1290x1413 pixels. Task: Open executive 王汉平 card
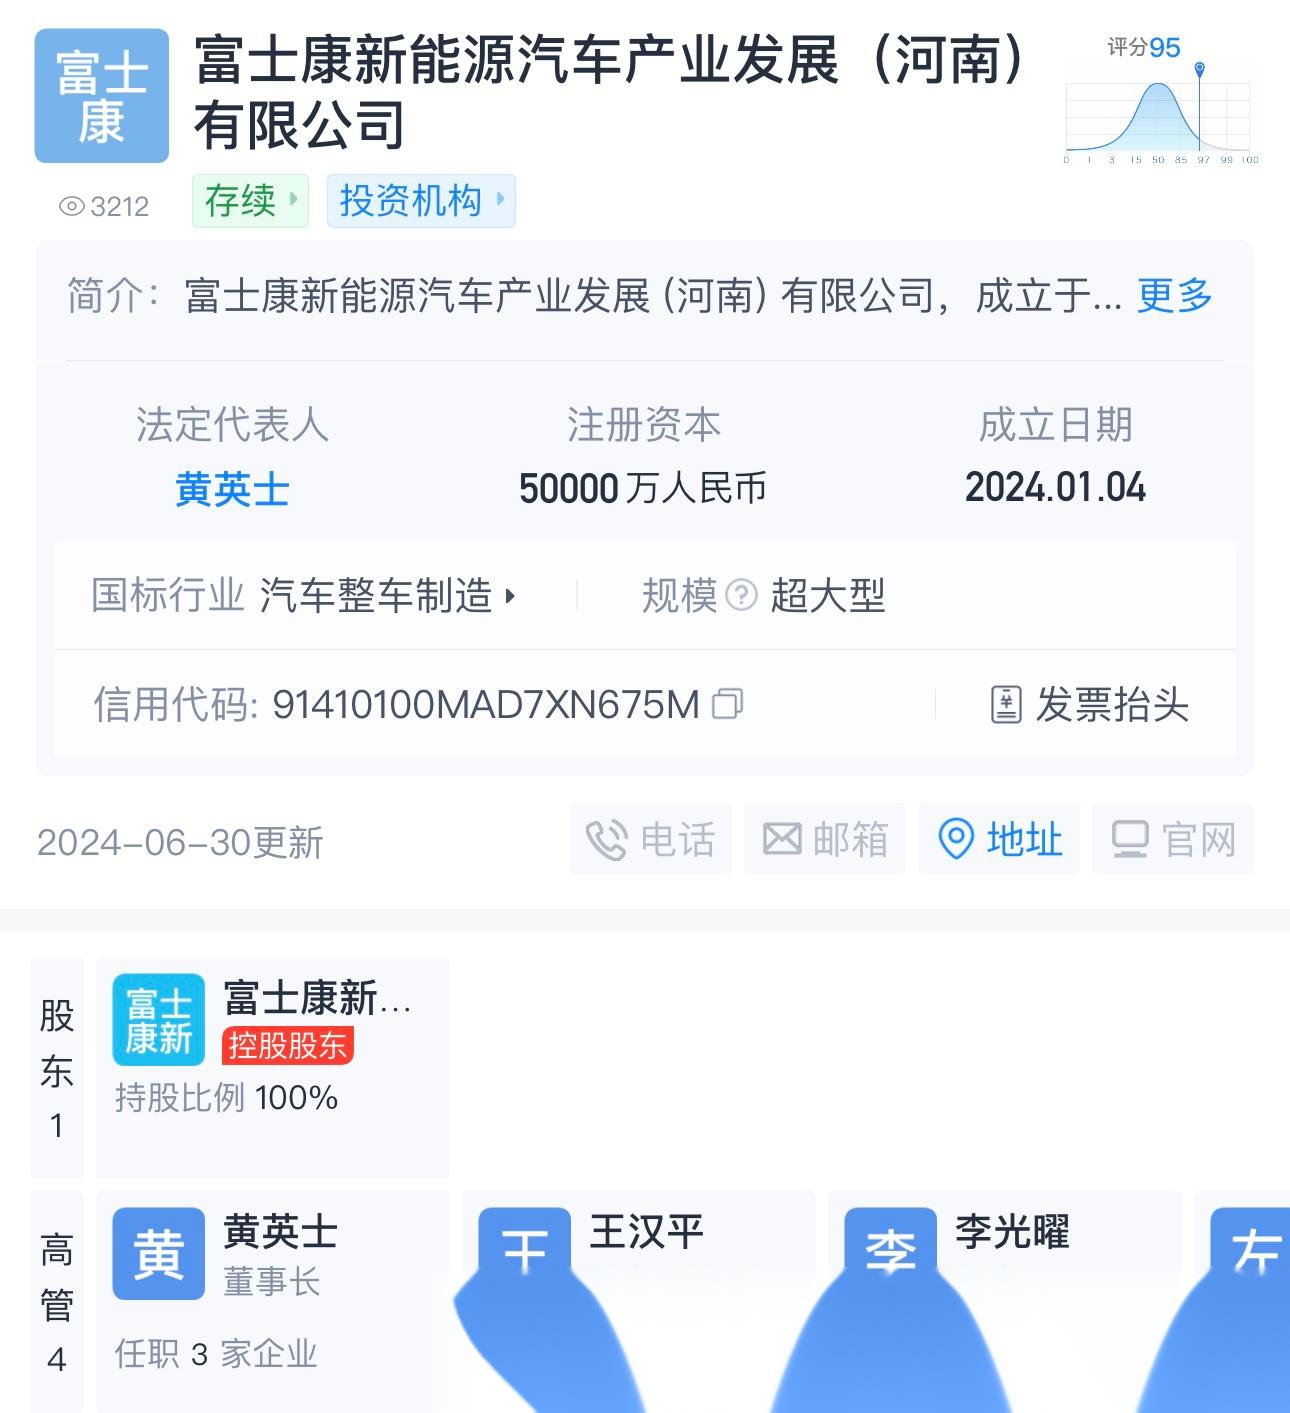(x=639, y=1300)
